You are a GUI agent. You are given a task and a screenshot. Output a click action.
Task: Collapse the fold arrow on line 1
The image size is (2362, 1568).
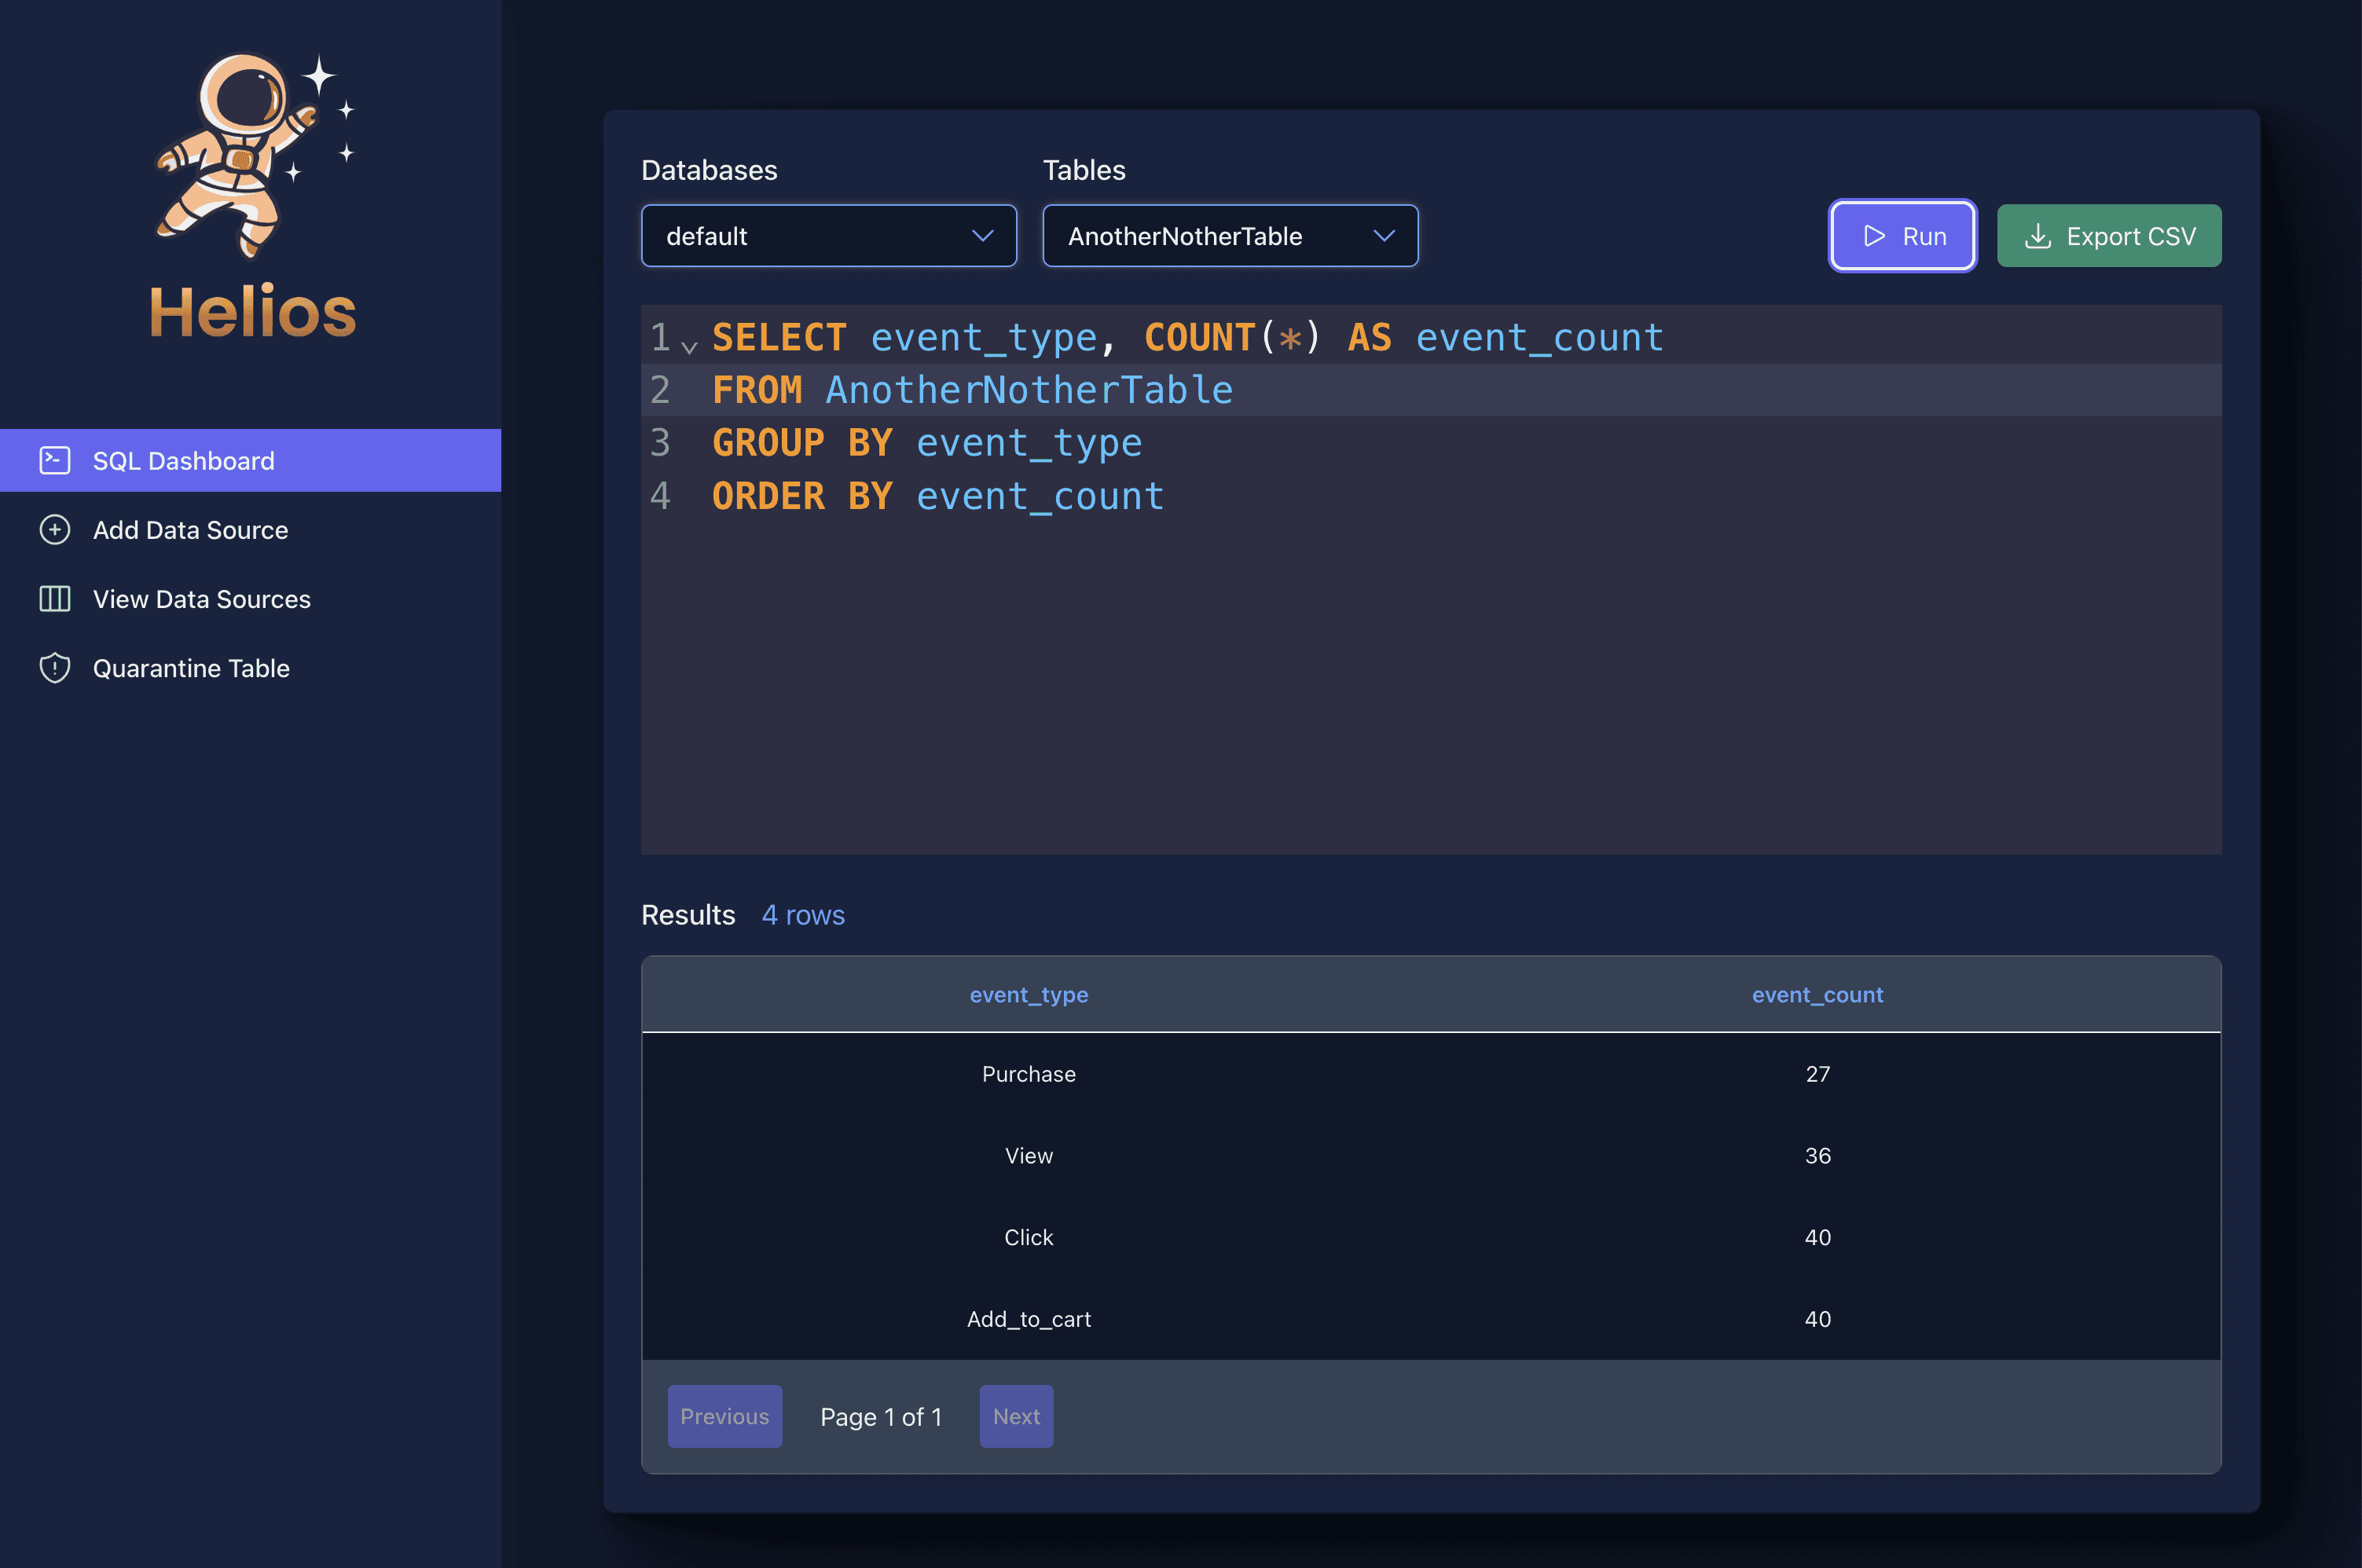tap(689, 346)
